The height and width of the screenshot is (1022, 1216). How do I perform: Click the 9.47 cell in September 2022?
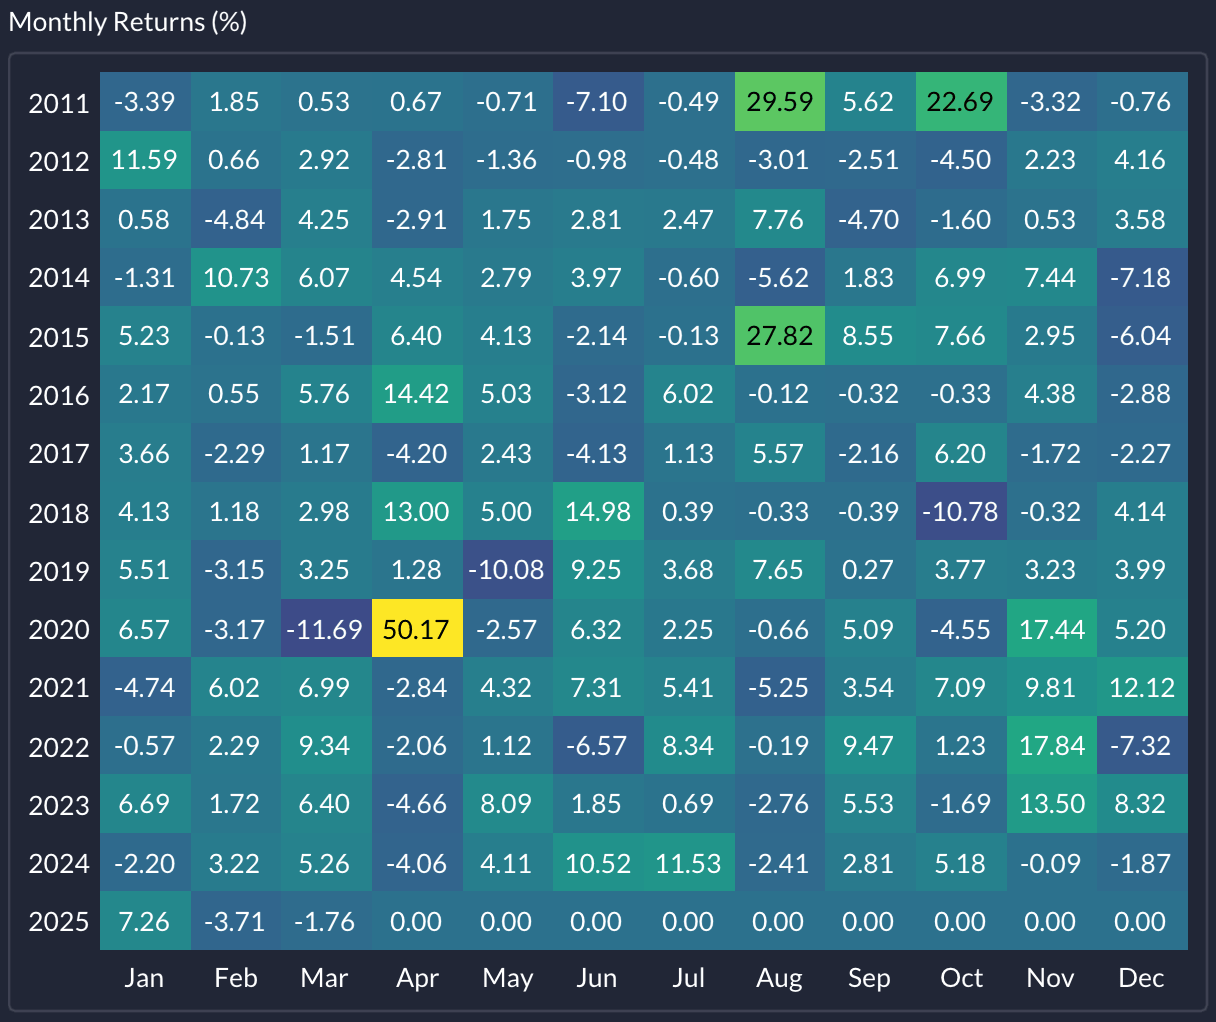tap(869, 746)
